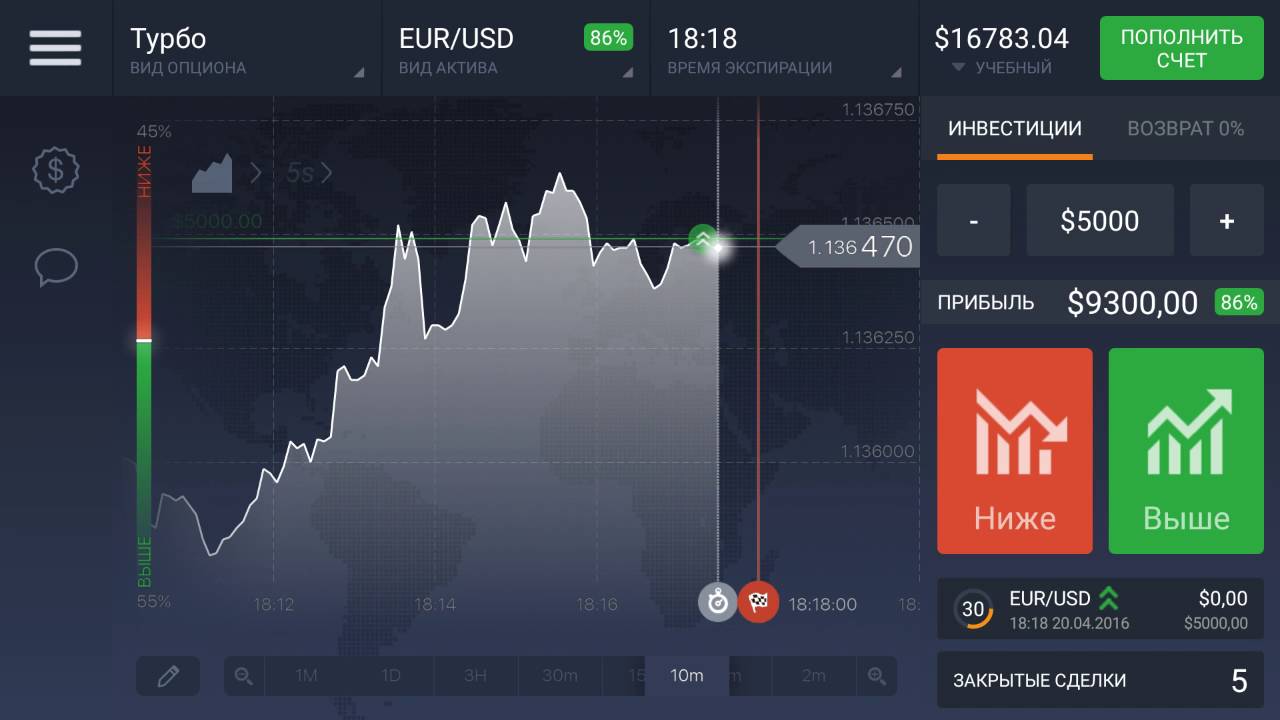Click the traders sentiment bar divider

(x=144, y=341)
